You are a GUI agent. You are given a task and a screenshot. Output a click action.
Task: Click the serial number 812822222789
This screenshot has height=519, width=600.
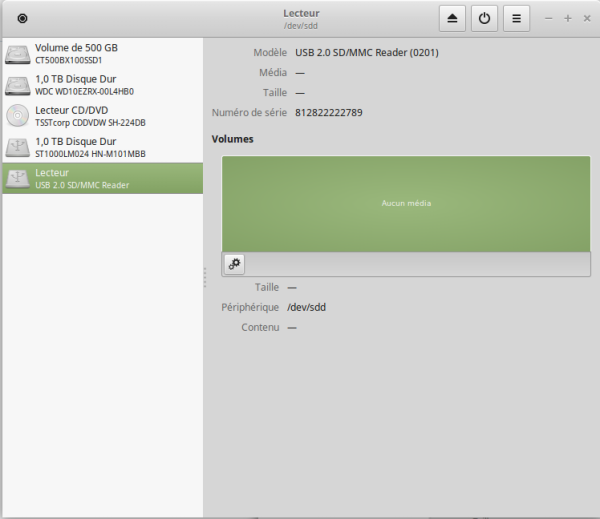[329, 113]
